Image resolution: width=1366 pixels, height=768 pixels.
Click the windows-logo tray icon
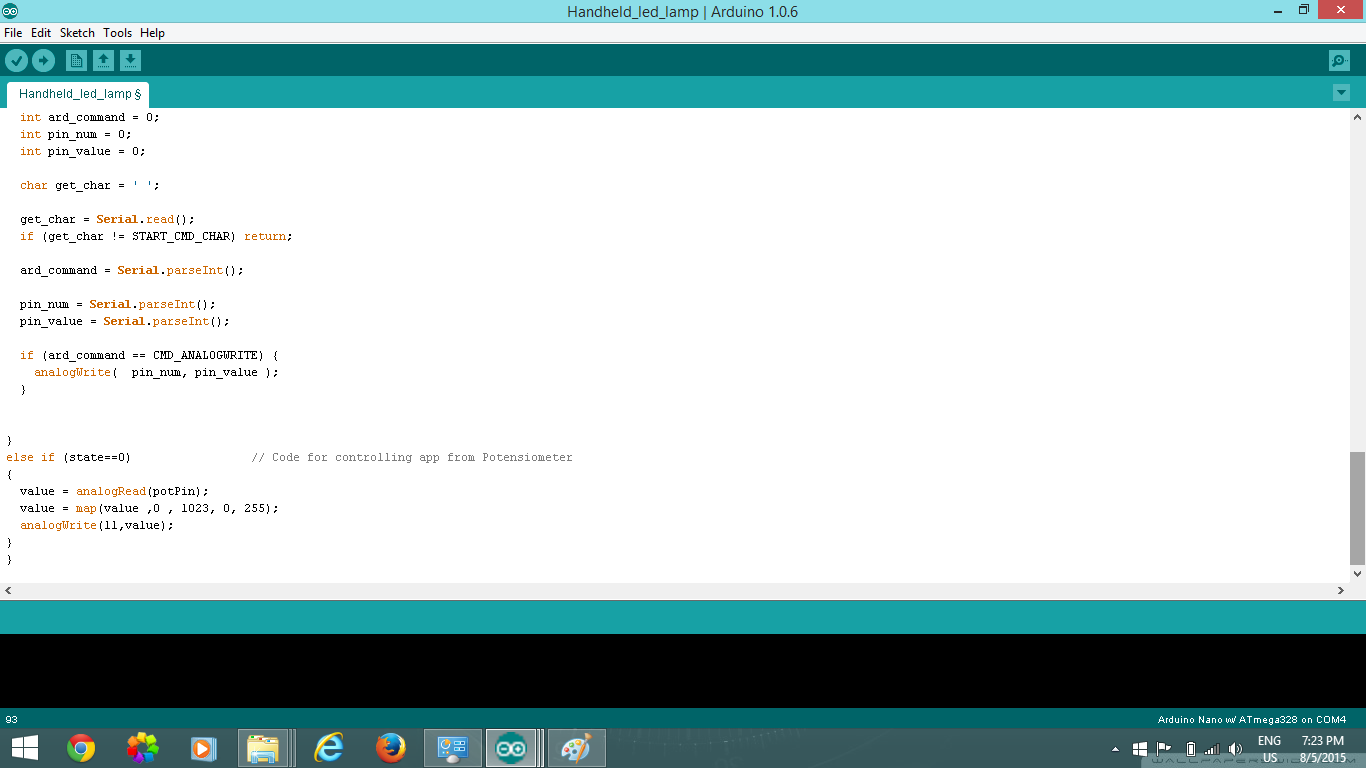click(1140, 749)
